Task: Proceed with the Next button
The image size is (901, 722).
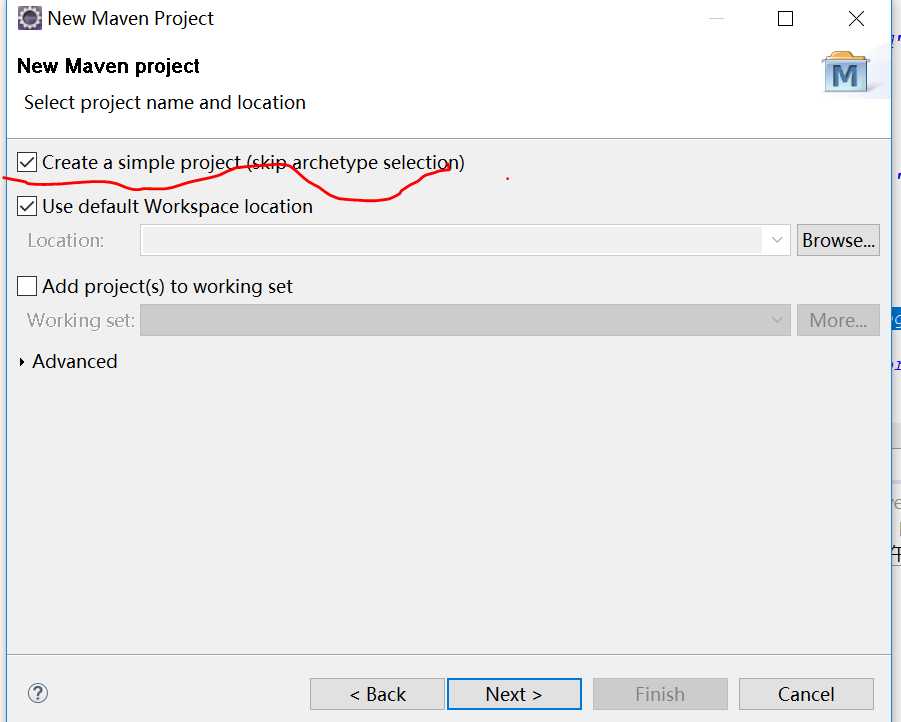Action: 514,694
